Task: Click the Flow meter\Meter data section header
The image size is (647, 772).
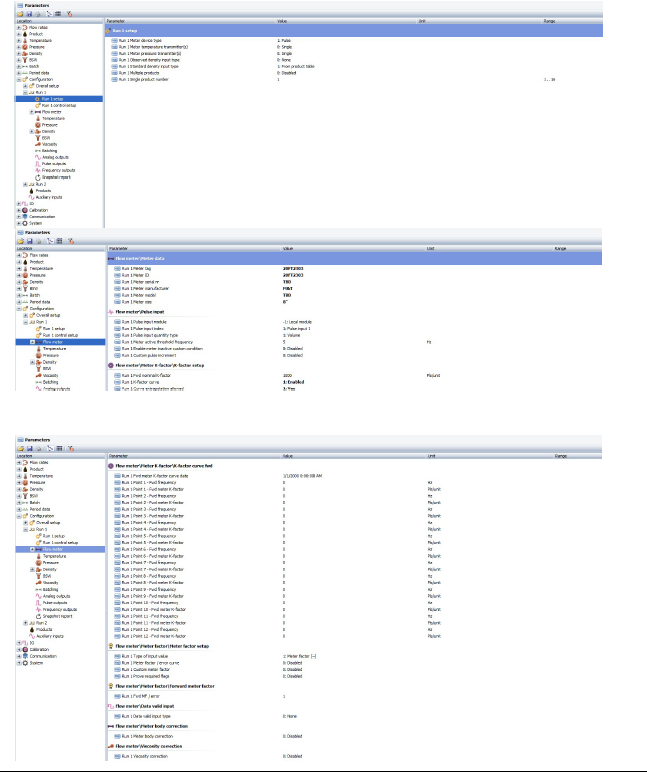Action: pyautogui.click(x=355, y=258)
